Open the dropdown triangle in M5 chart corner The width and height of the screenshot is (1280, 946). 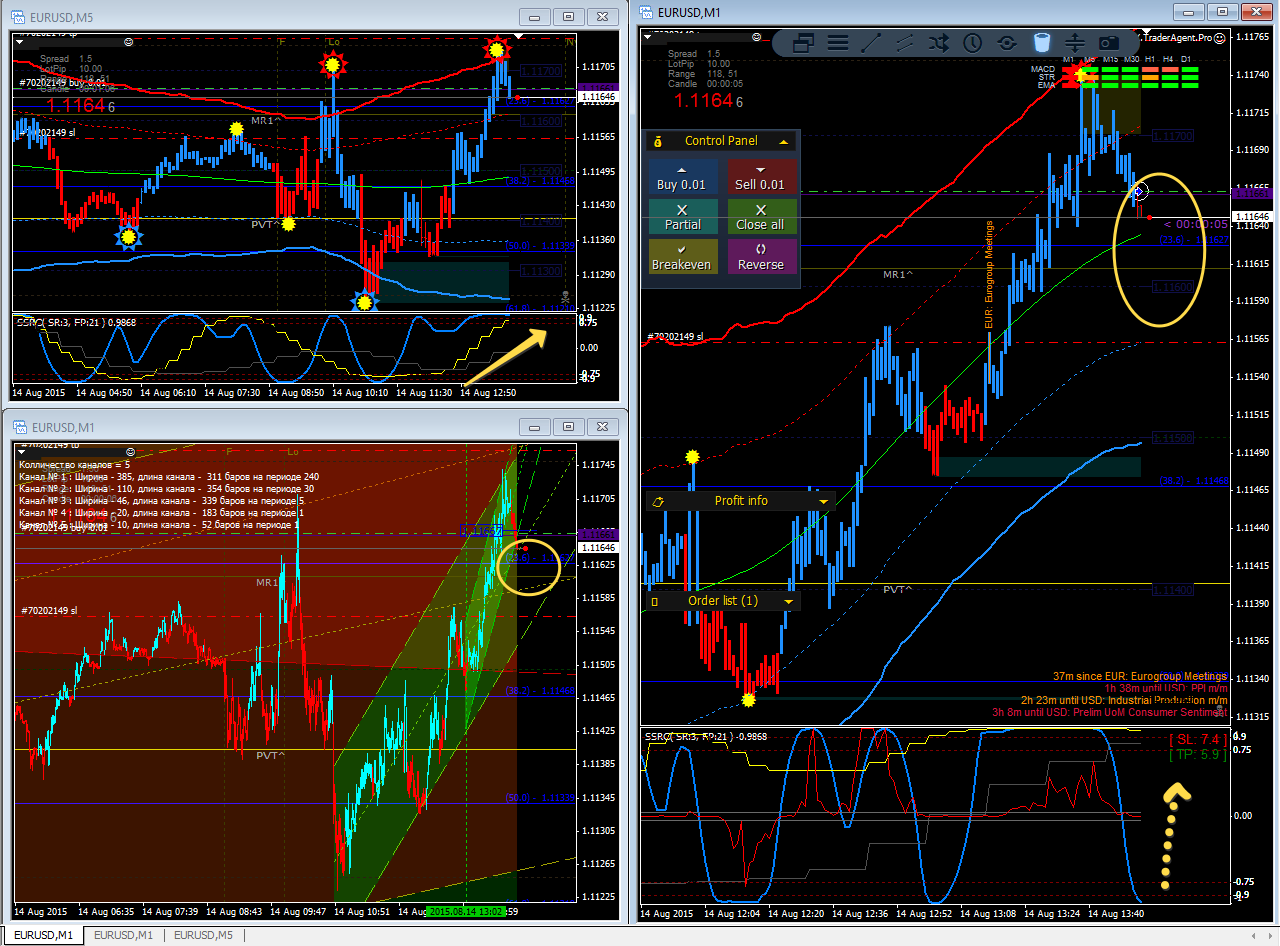coord(19,40)
